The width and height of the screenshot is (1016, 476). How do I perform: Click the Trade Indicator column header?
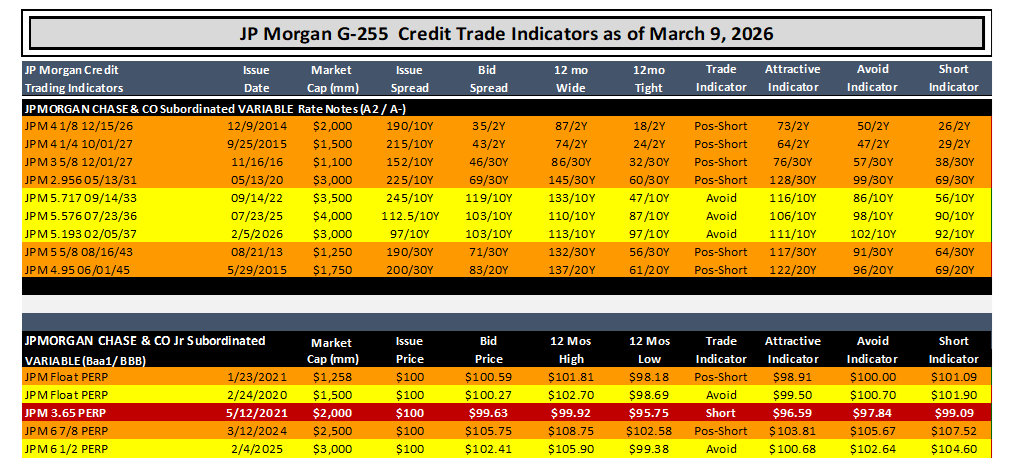721,78
